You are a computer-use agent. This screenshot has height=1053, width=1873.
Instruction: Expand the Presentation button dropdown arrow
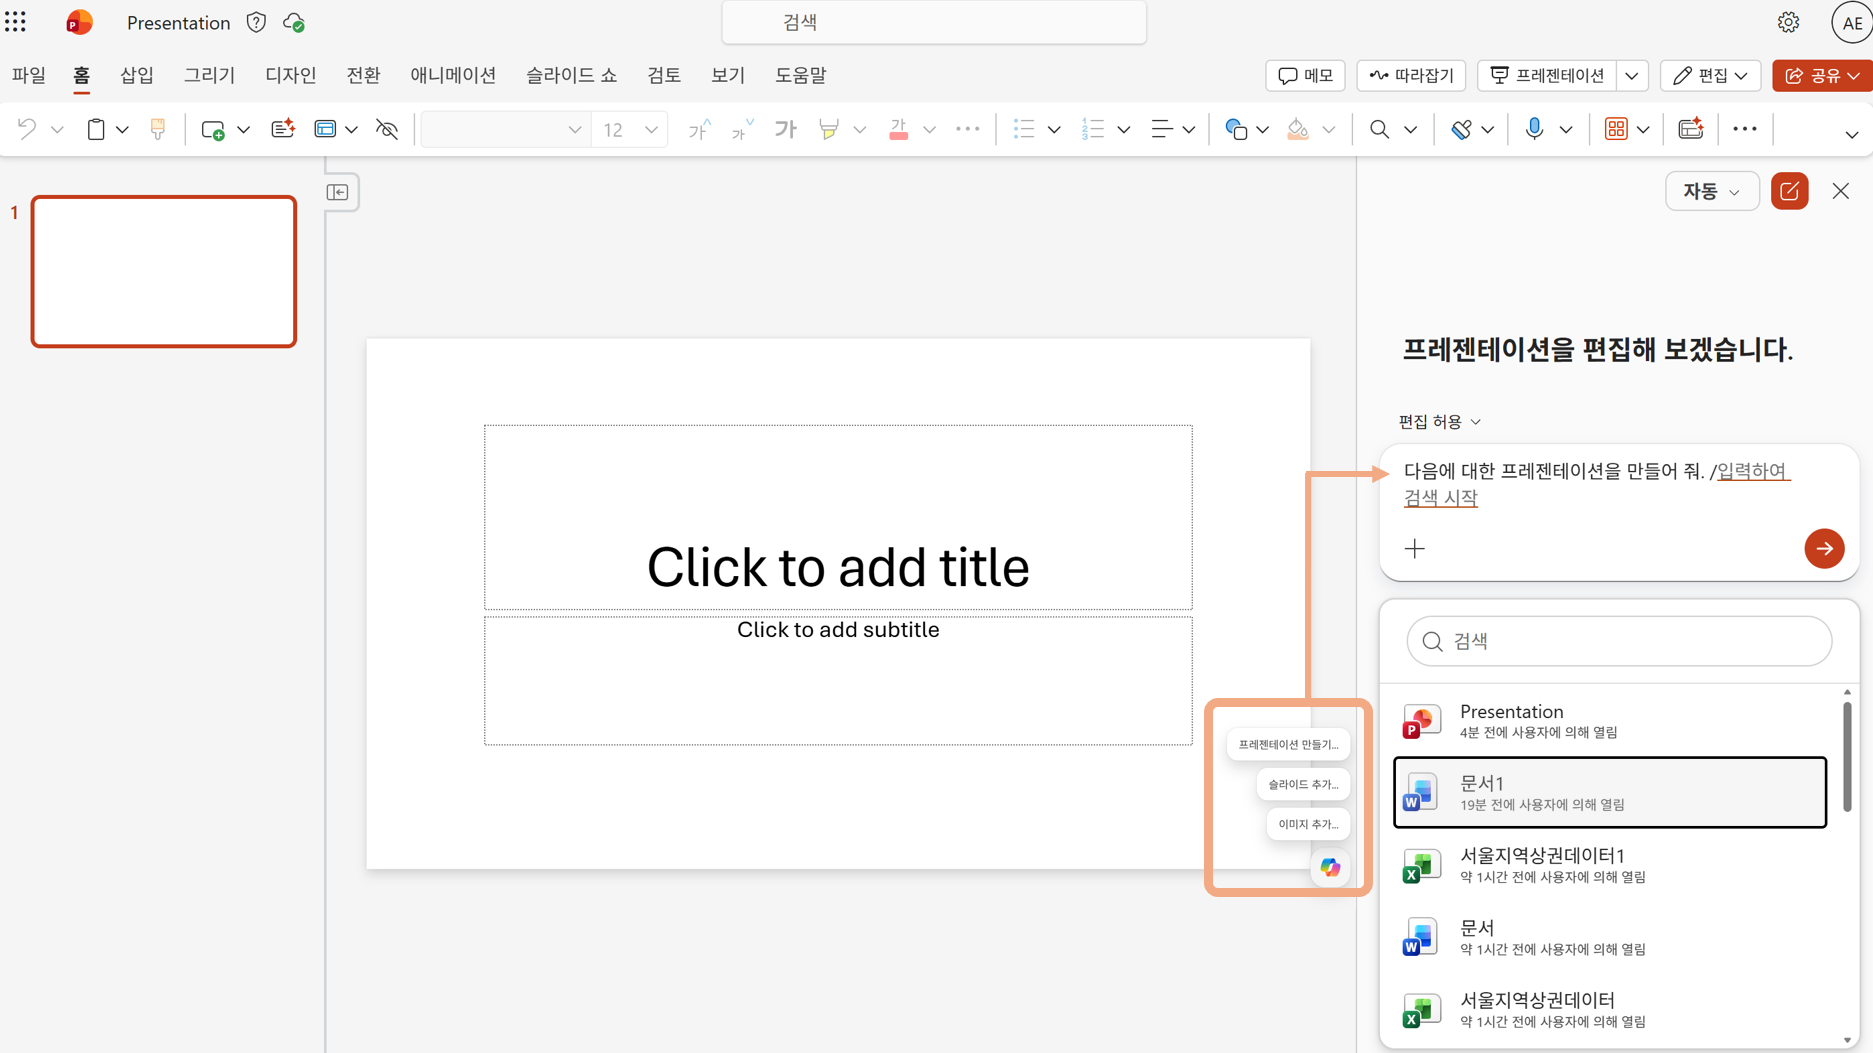pyautogui.click(x=1632, y=76)
